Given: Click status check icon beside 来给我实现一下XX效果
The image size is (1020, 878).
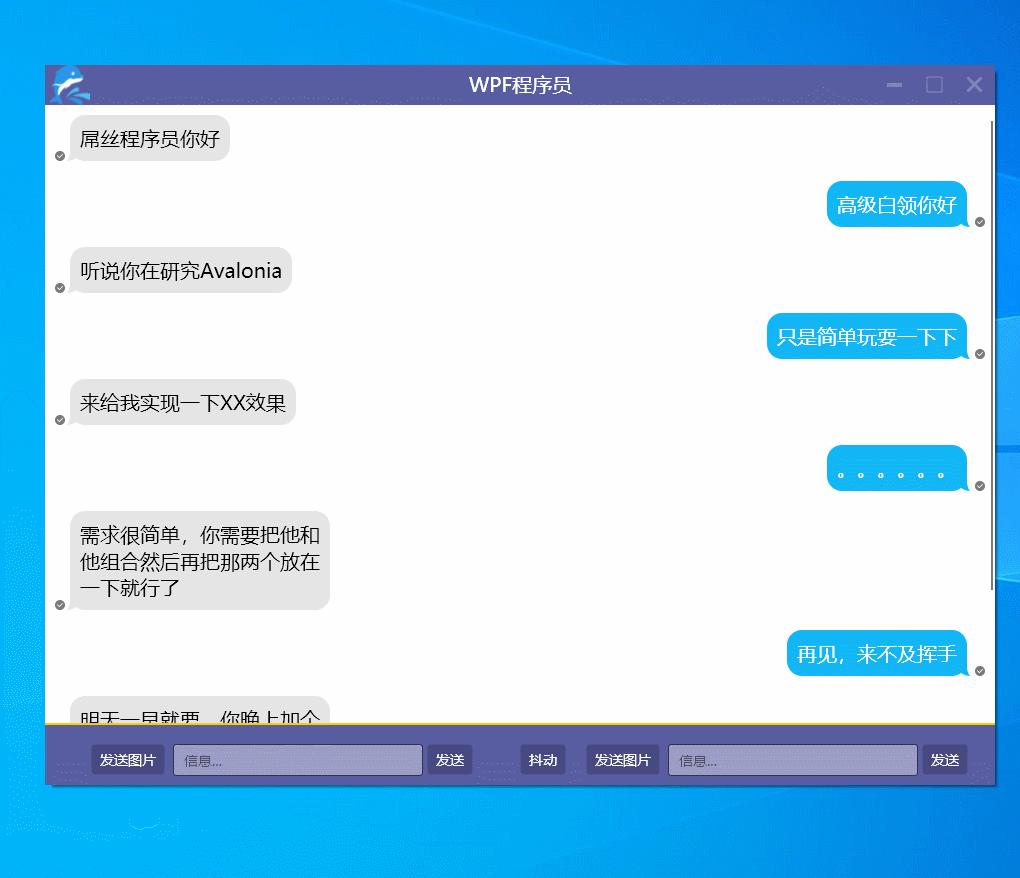Looking at the screenshot, I should point(60,420).
